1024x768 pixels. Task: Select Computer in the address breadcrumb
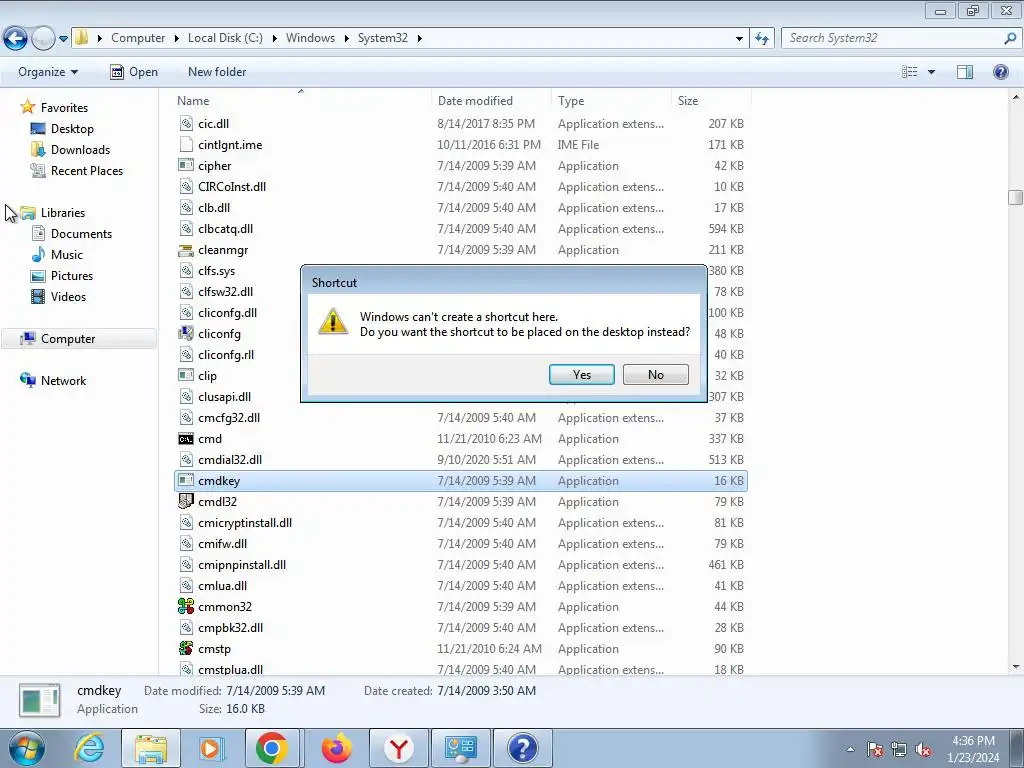click(138, 38)
